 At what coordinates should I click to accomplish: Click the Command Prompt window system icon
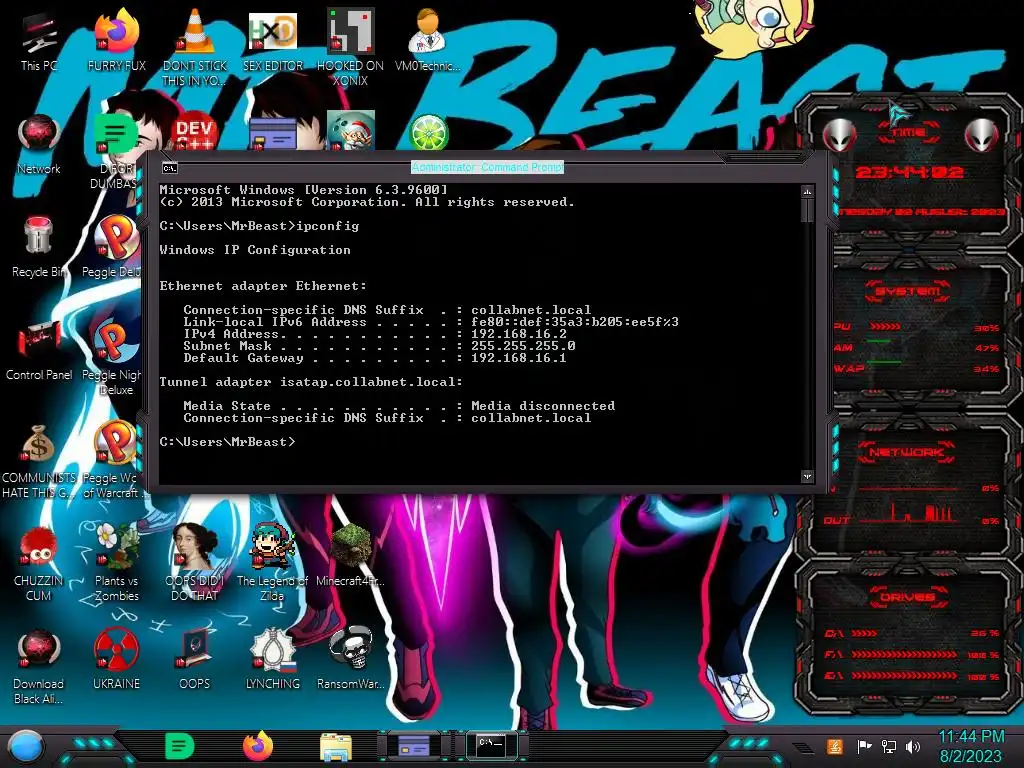pyautogui.click(x=170, y=168)
